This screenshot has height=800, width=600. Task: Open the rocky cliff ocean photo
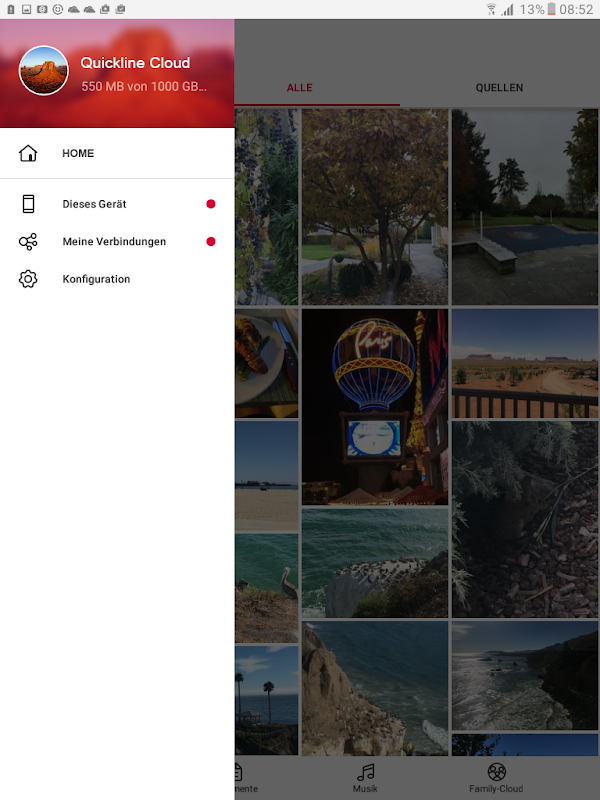(x=375, y=688)
